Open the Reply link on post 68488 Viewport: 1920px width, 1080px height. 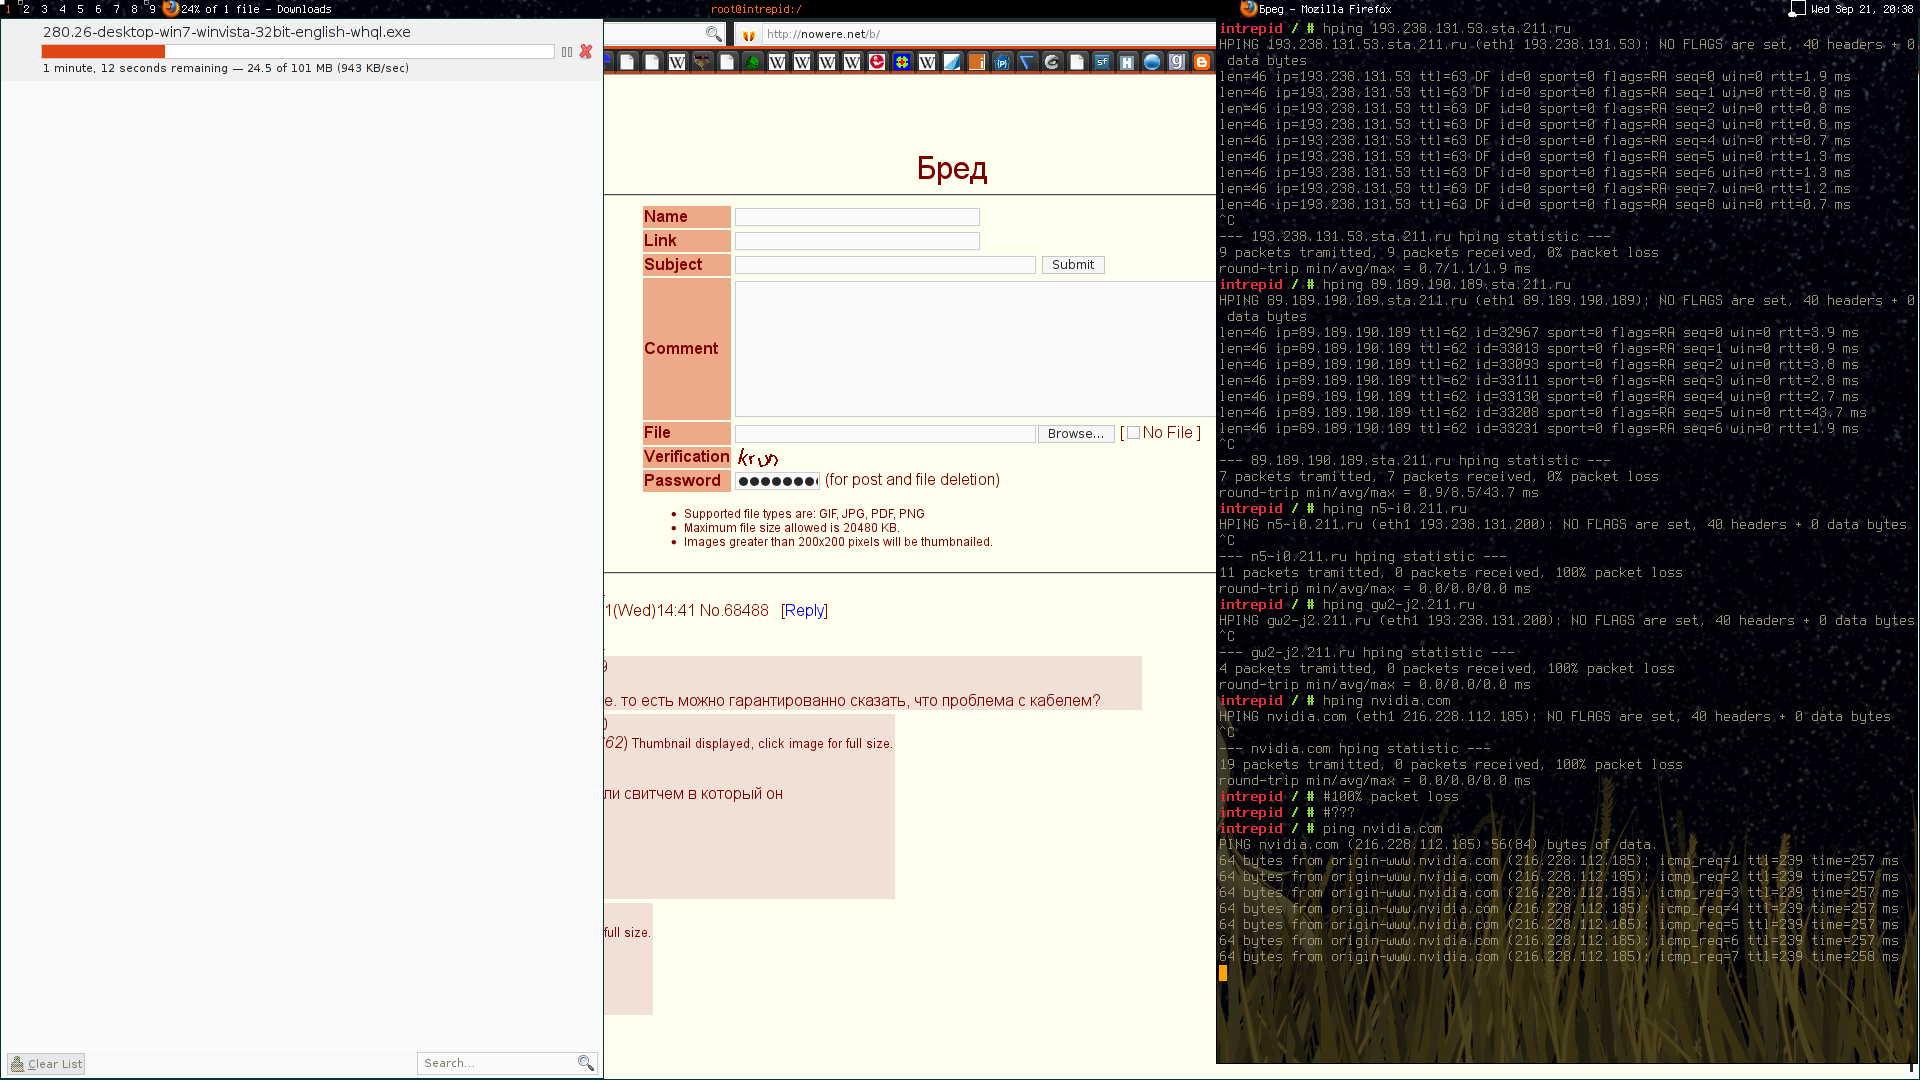[804, 610]
